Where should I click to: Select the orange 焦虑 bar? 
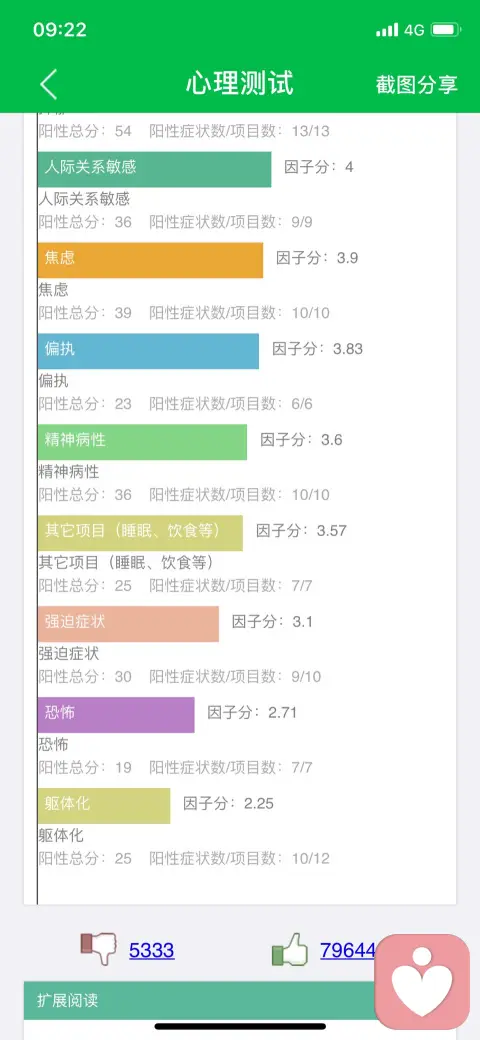[x=150, y=260]
